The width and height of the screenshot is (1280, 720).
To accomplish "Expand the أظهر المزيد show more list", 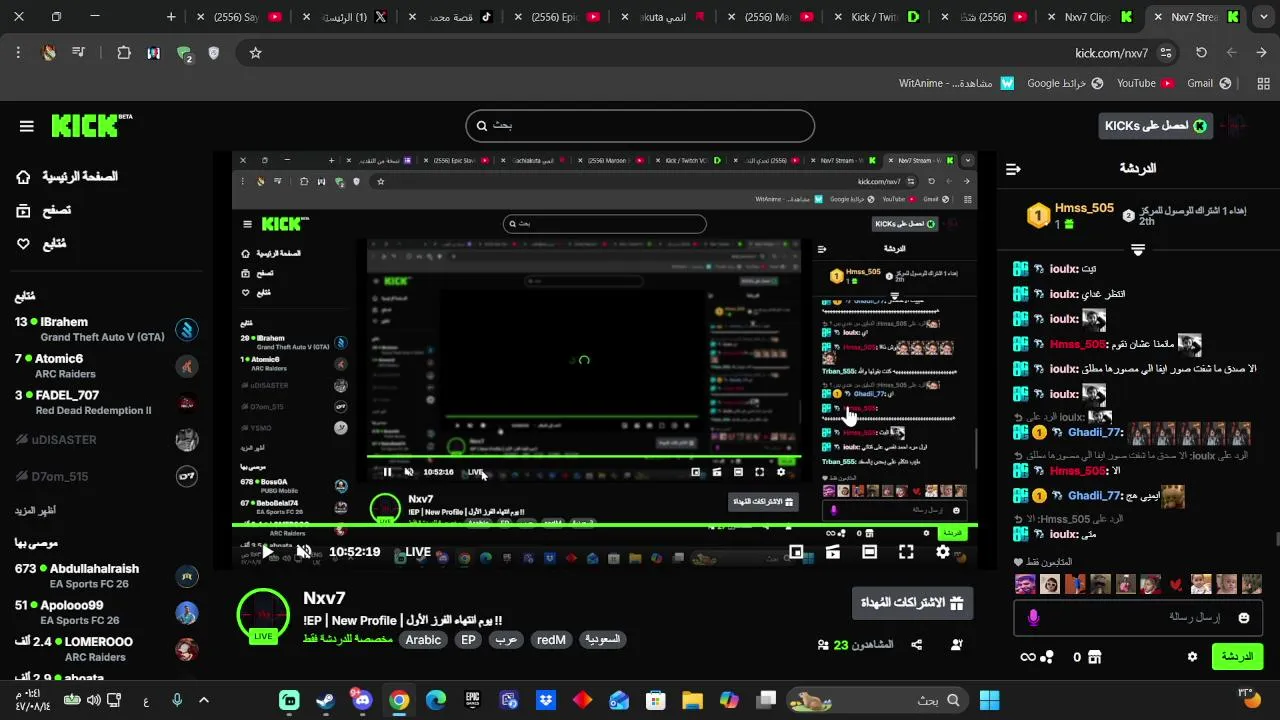I will (35, 510).
